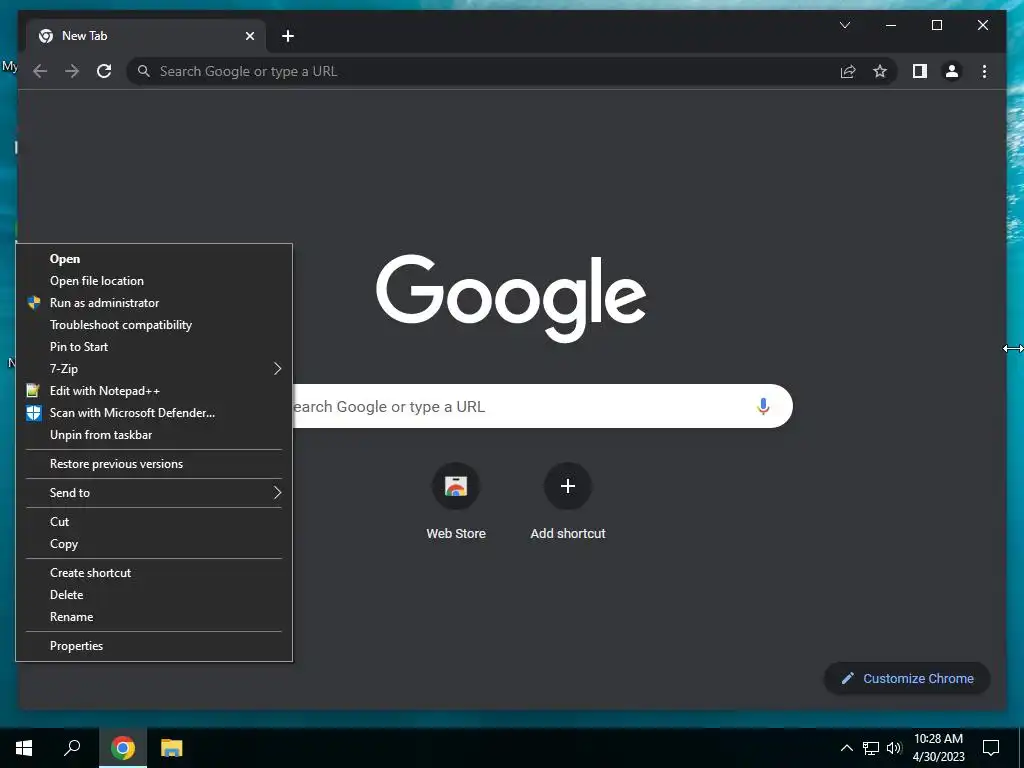Choose Edit with Notepad++
Screen dimensions: 1024x768
click(x=154, y=391)
